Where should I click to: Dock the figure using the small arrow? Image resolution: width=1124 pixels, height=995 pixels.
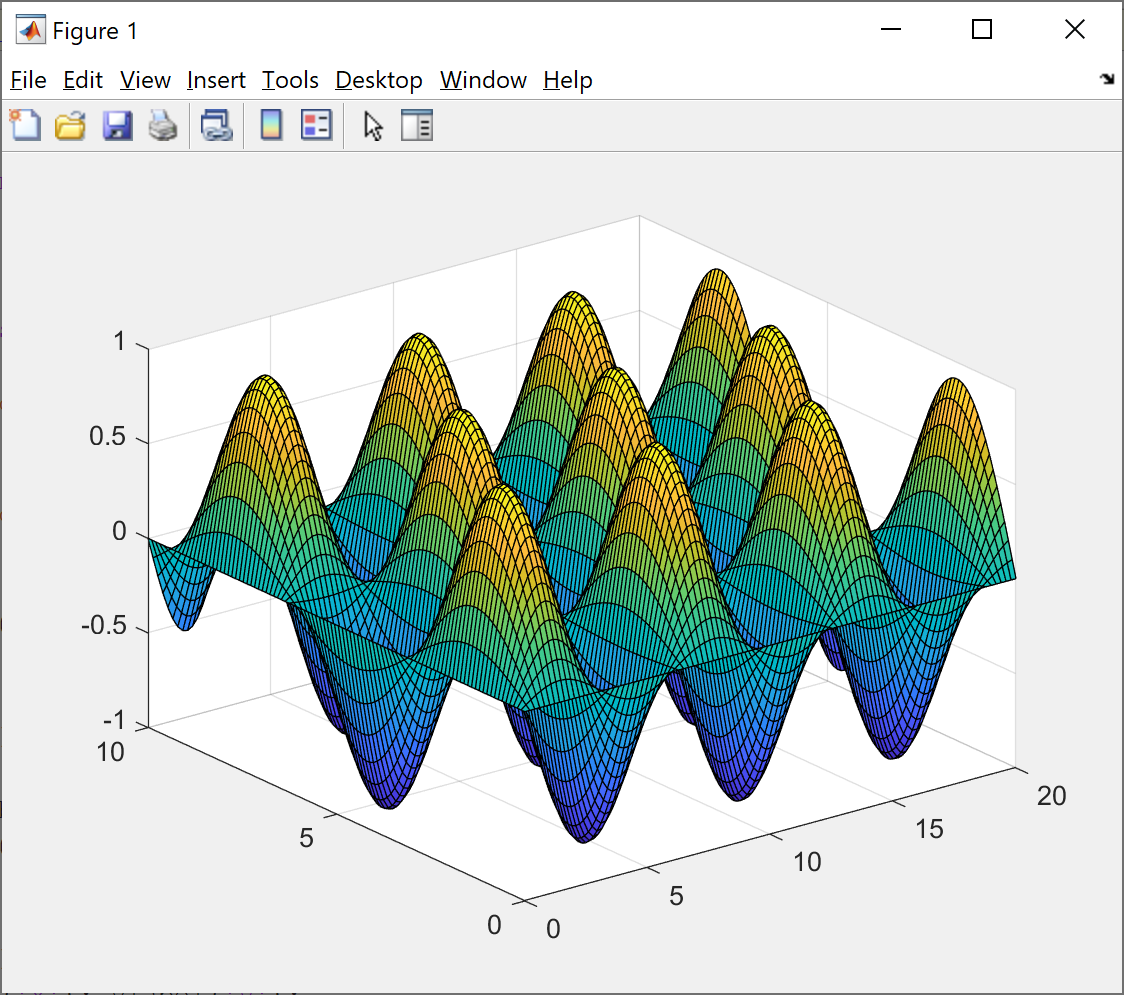tap(1107, 79)
